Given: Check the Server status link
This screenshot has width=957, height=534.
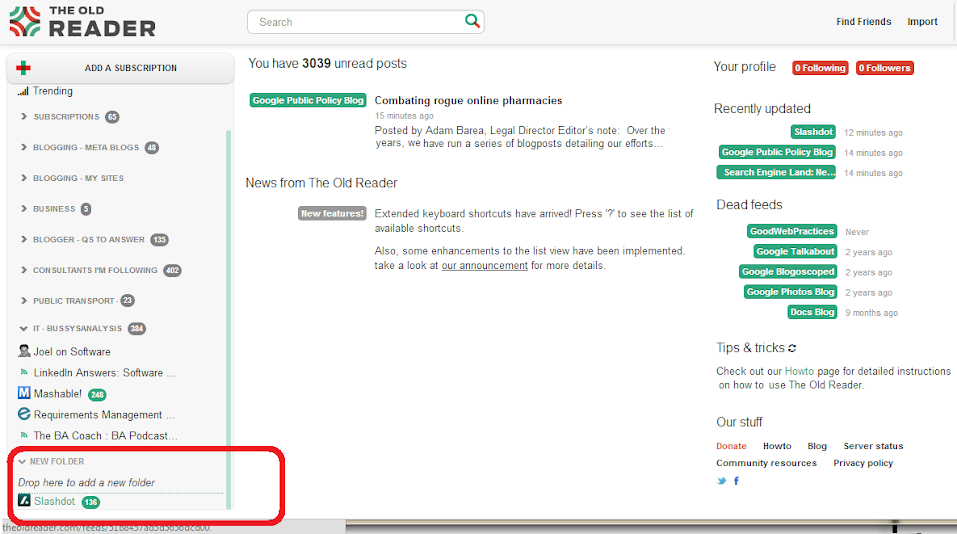Looking at the screenshot, I should pos(873,446).
